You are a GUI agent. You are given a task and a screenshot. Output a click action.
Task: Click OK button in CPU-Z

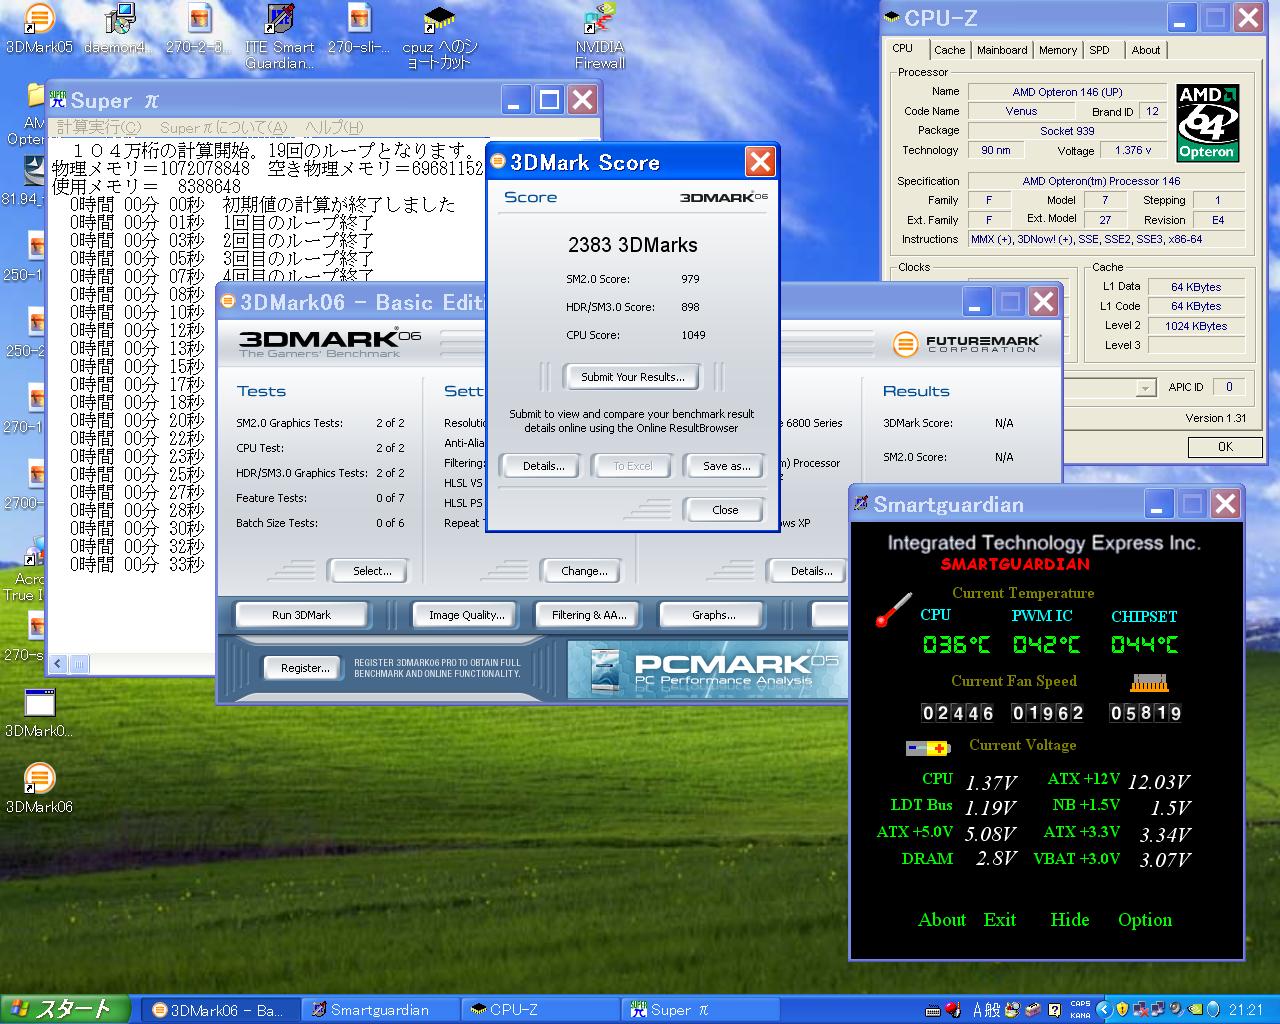click(1225, 447)
